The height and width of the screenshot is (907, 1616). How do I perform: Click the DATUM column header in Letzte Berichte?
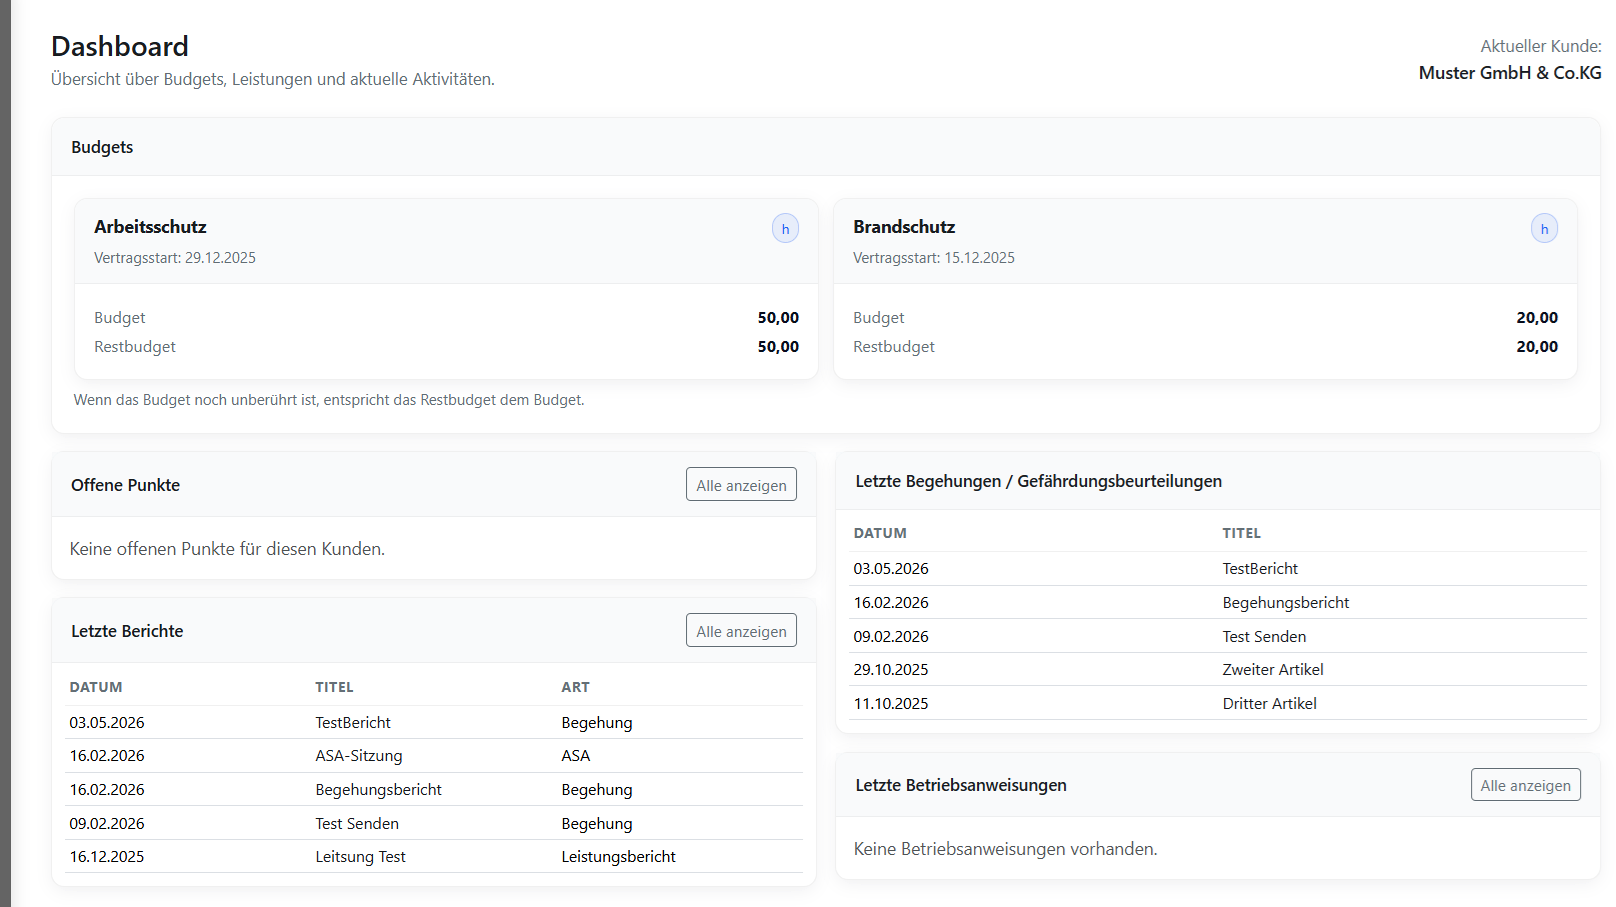tap(96, 687)
